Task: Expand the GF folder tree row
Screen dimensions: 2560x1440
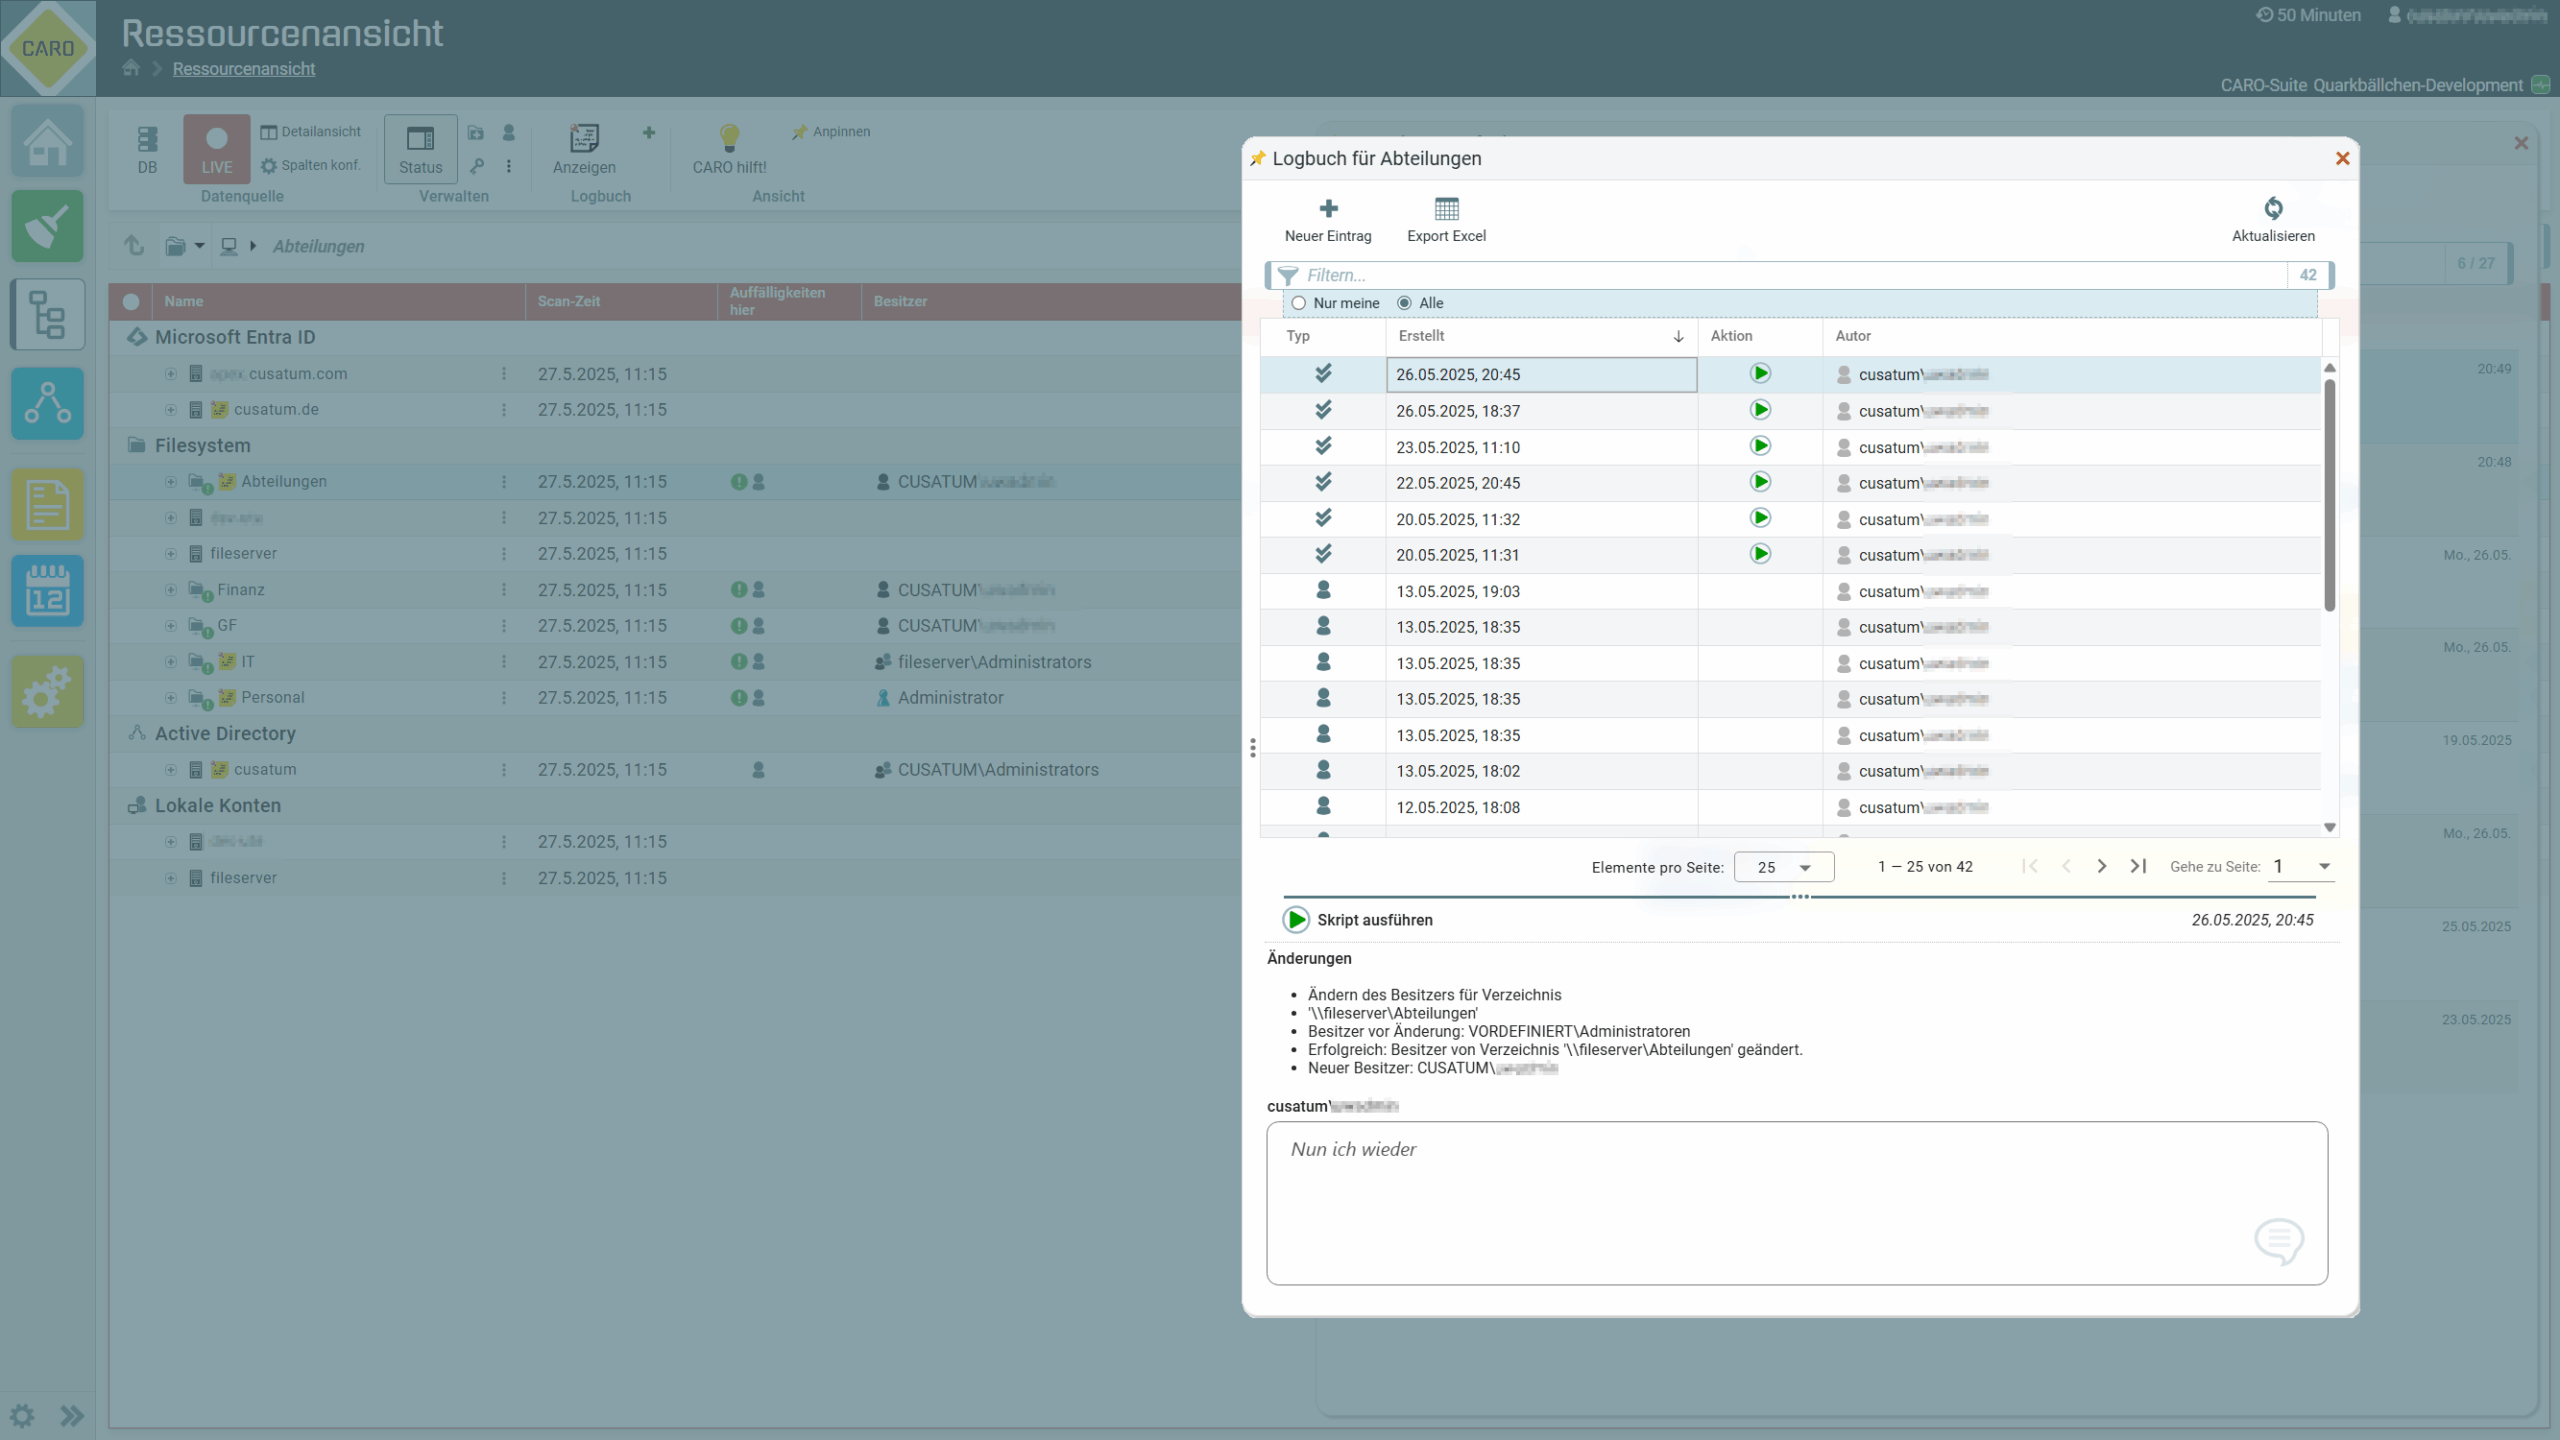Action: click(170, 626)
